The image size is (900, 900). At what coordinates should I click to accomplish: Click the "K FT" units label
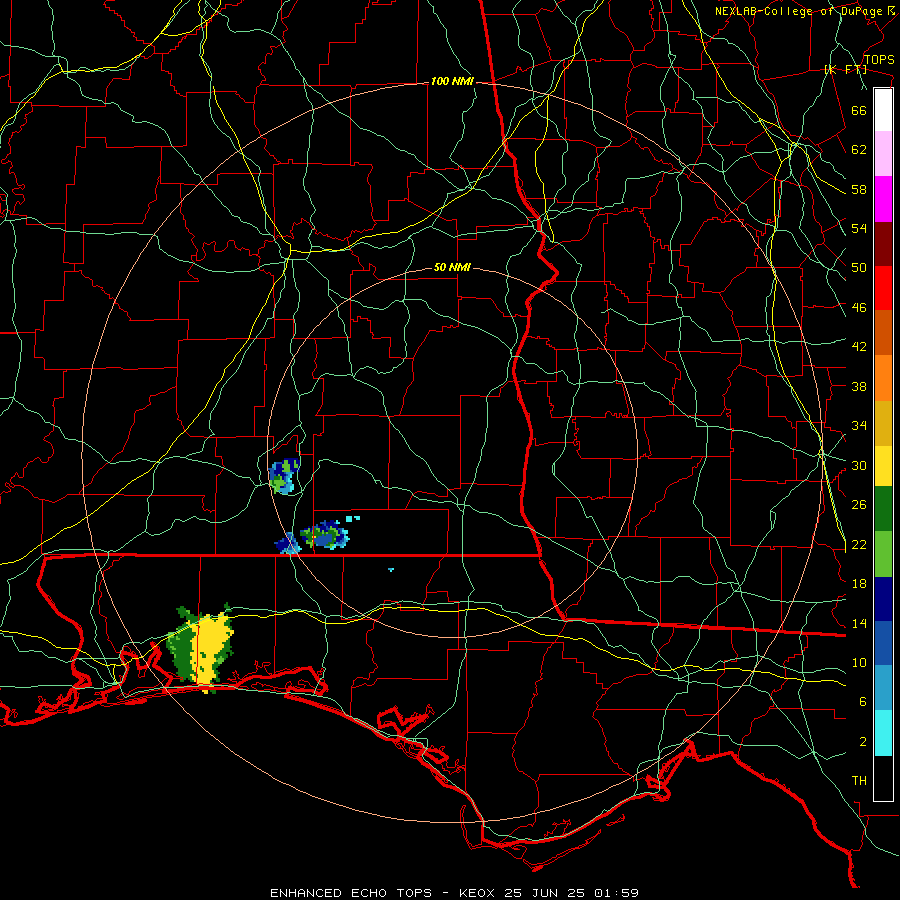(x=845, y=70)
